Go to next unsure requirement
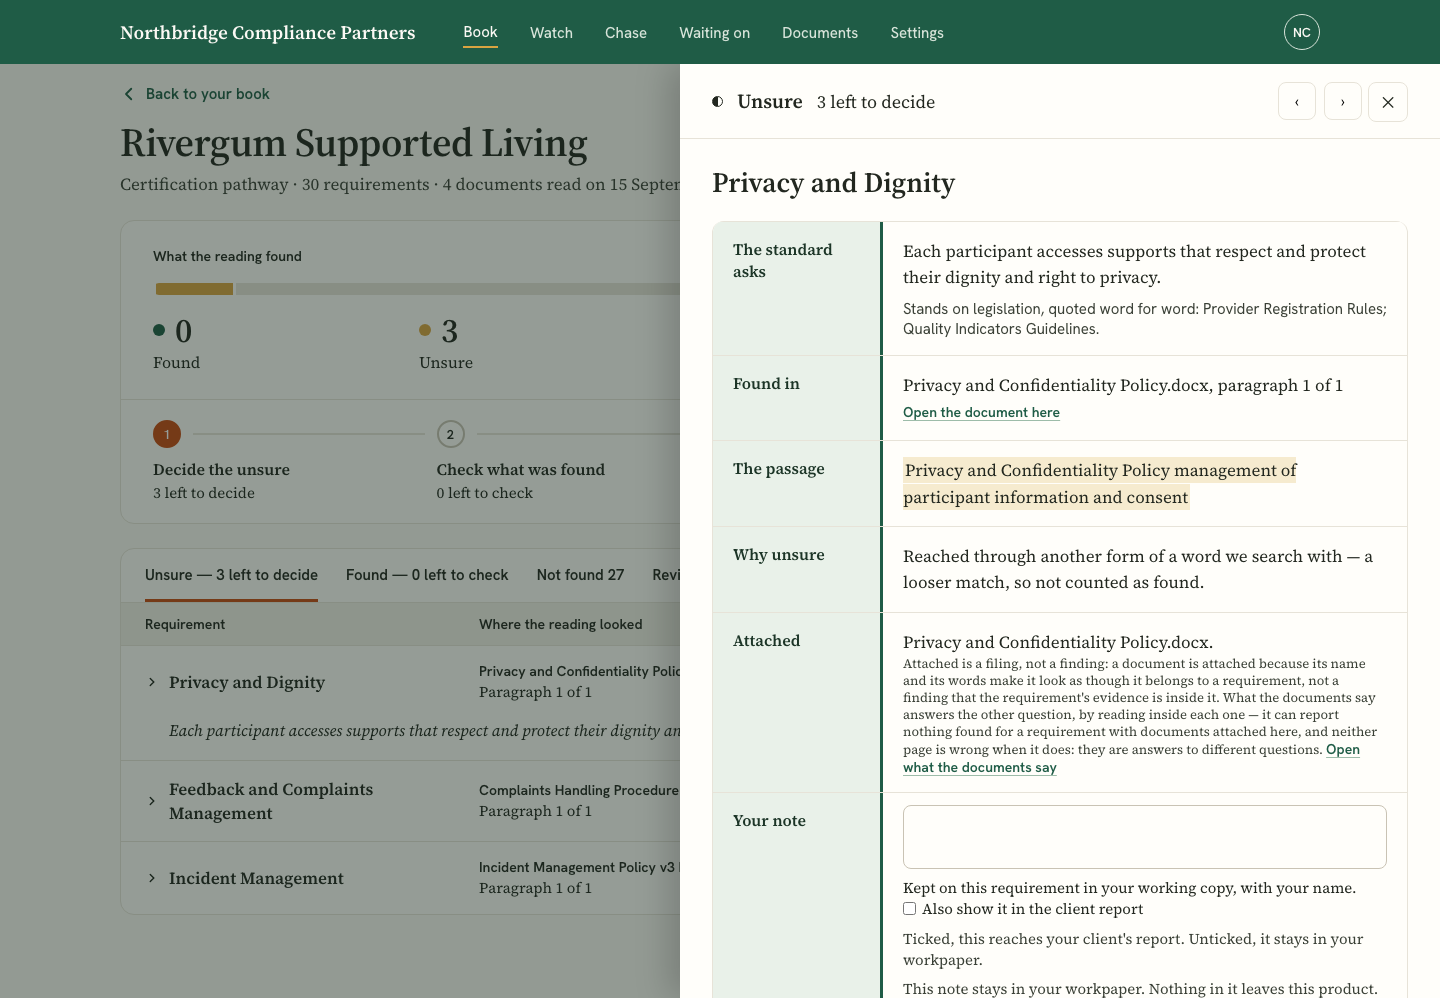The height and width of the screenshot is (998, 1440). coord(1343,101)
